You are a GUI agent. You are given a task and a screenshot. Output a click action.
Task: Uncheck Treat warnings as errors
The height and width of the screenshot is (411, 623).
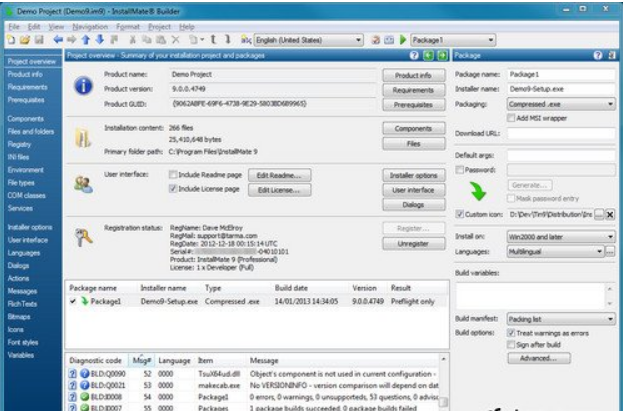[511, 333]
